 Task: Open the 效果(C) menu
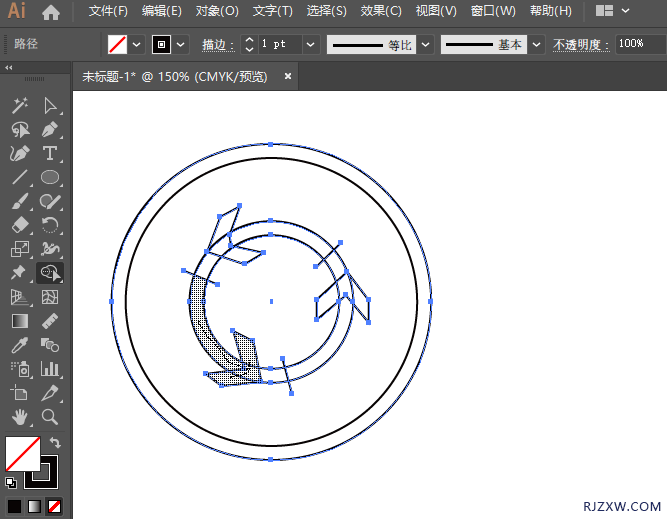381,11
